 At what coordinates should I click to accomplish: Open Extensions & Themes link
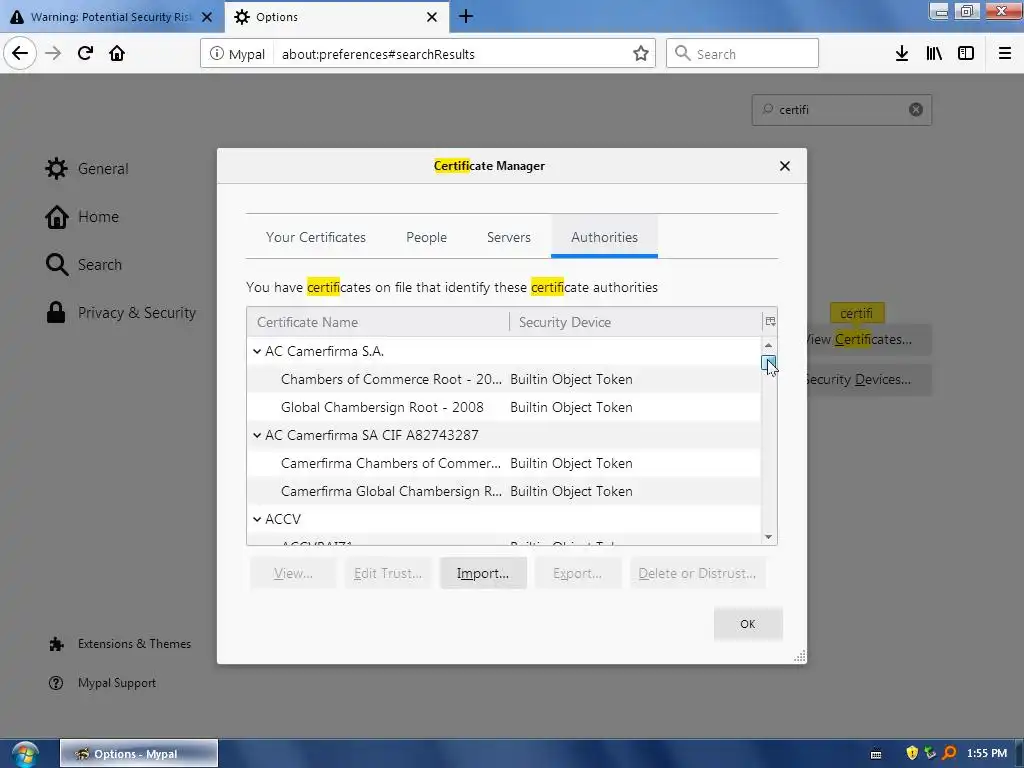click(x=120, y=644)
